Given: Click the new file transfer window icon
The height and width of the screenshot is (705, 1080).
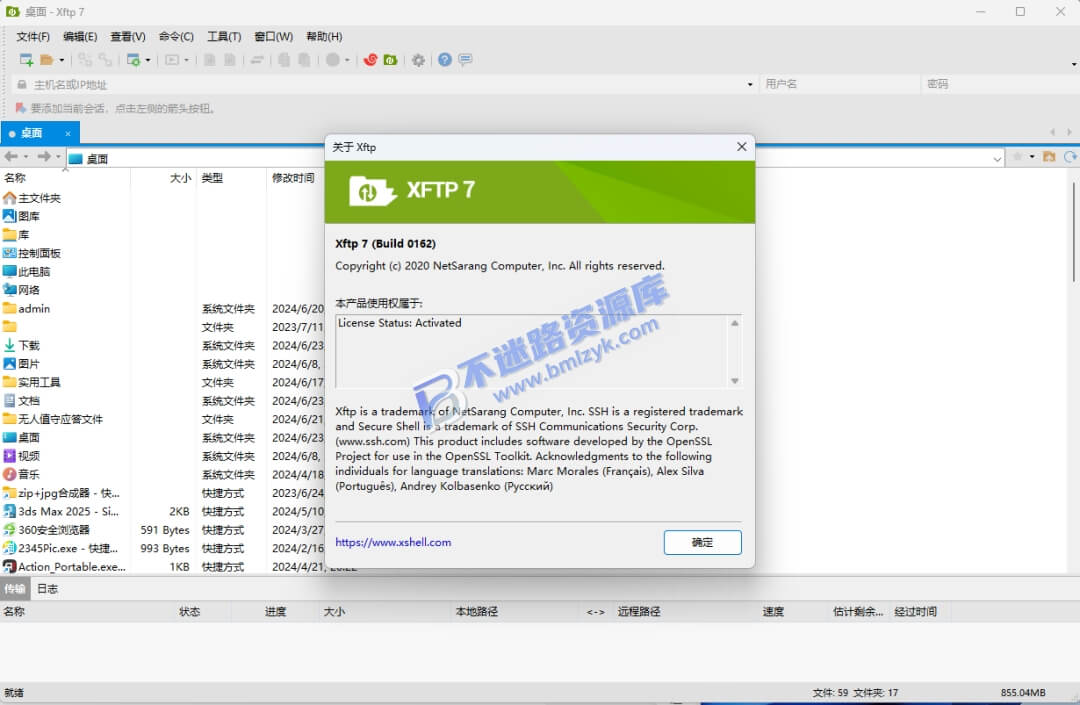Looking at the screenshot, I should coord(133,60).
